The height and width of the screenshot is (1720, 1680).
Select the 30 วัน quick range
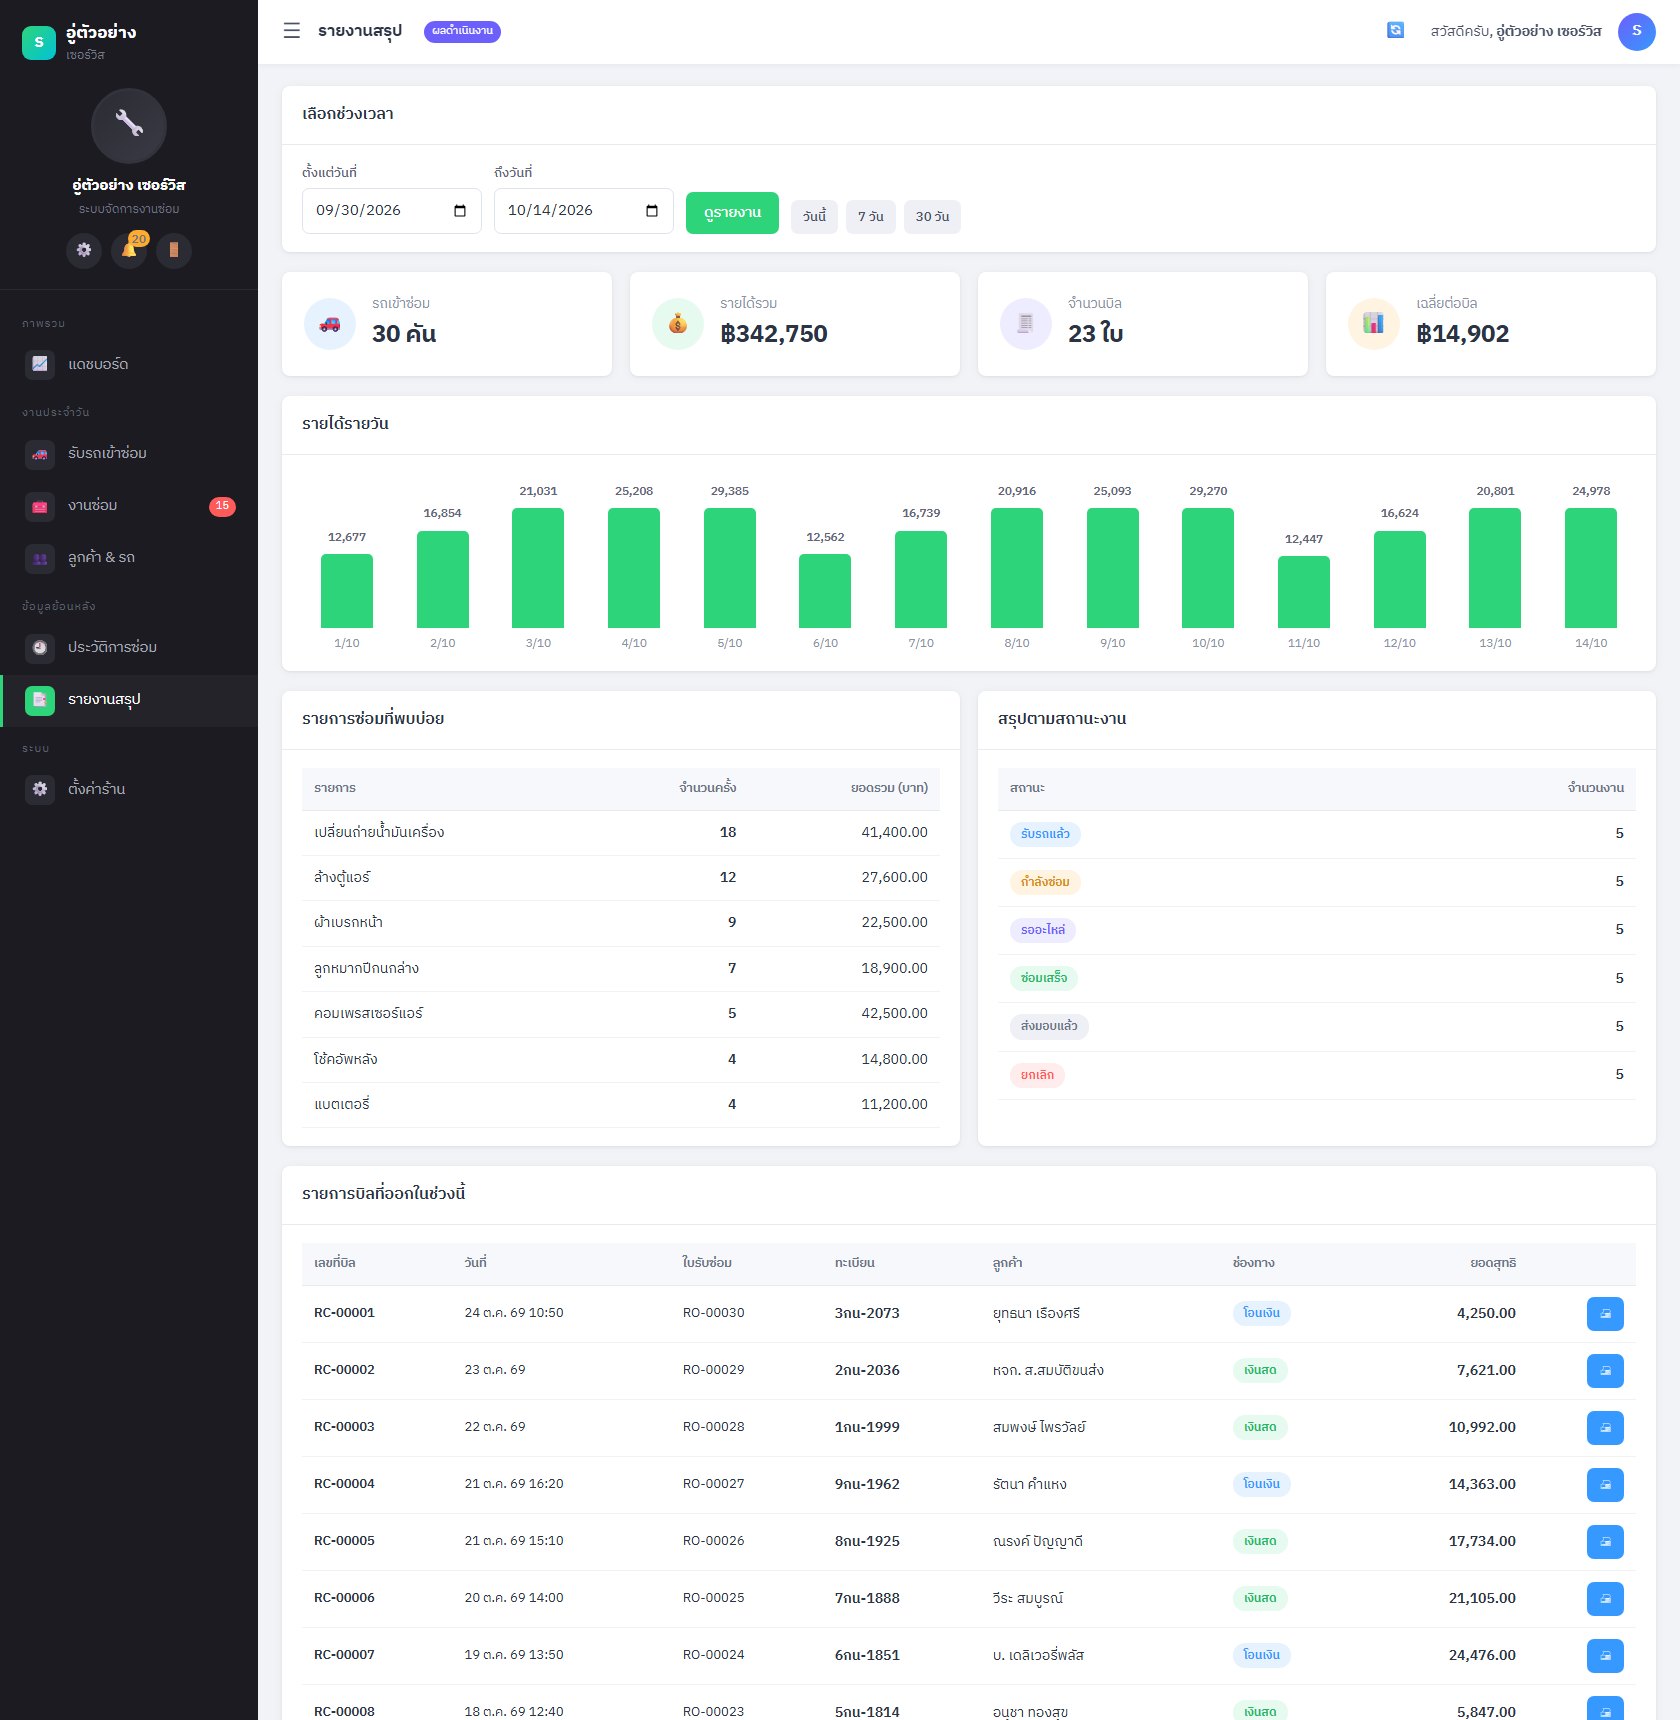pyautogui.click(x=932, y=217)
